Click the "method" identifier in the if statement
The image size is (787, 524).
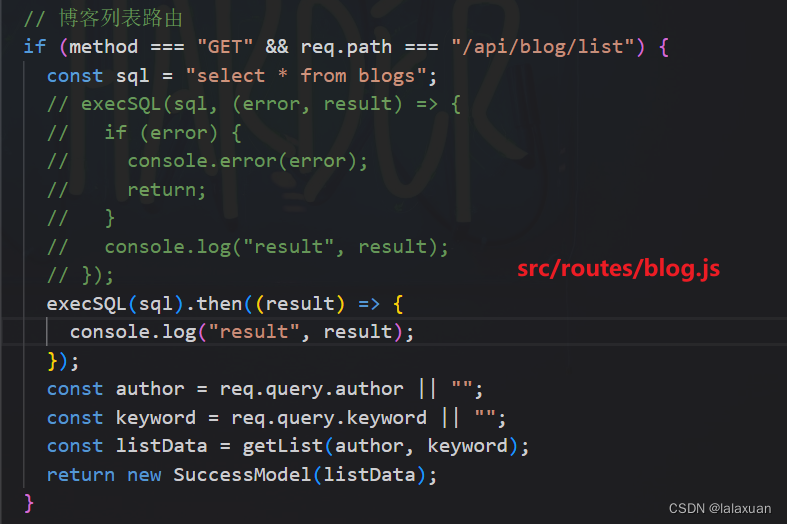click(x=103, y=47)
